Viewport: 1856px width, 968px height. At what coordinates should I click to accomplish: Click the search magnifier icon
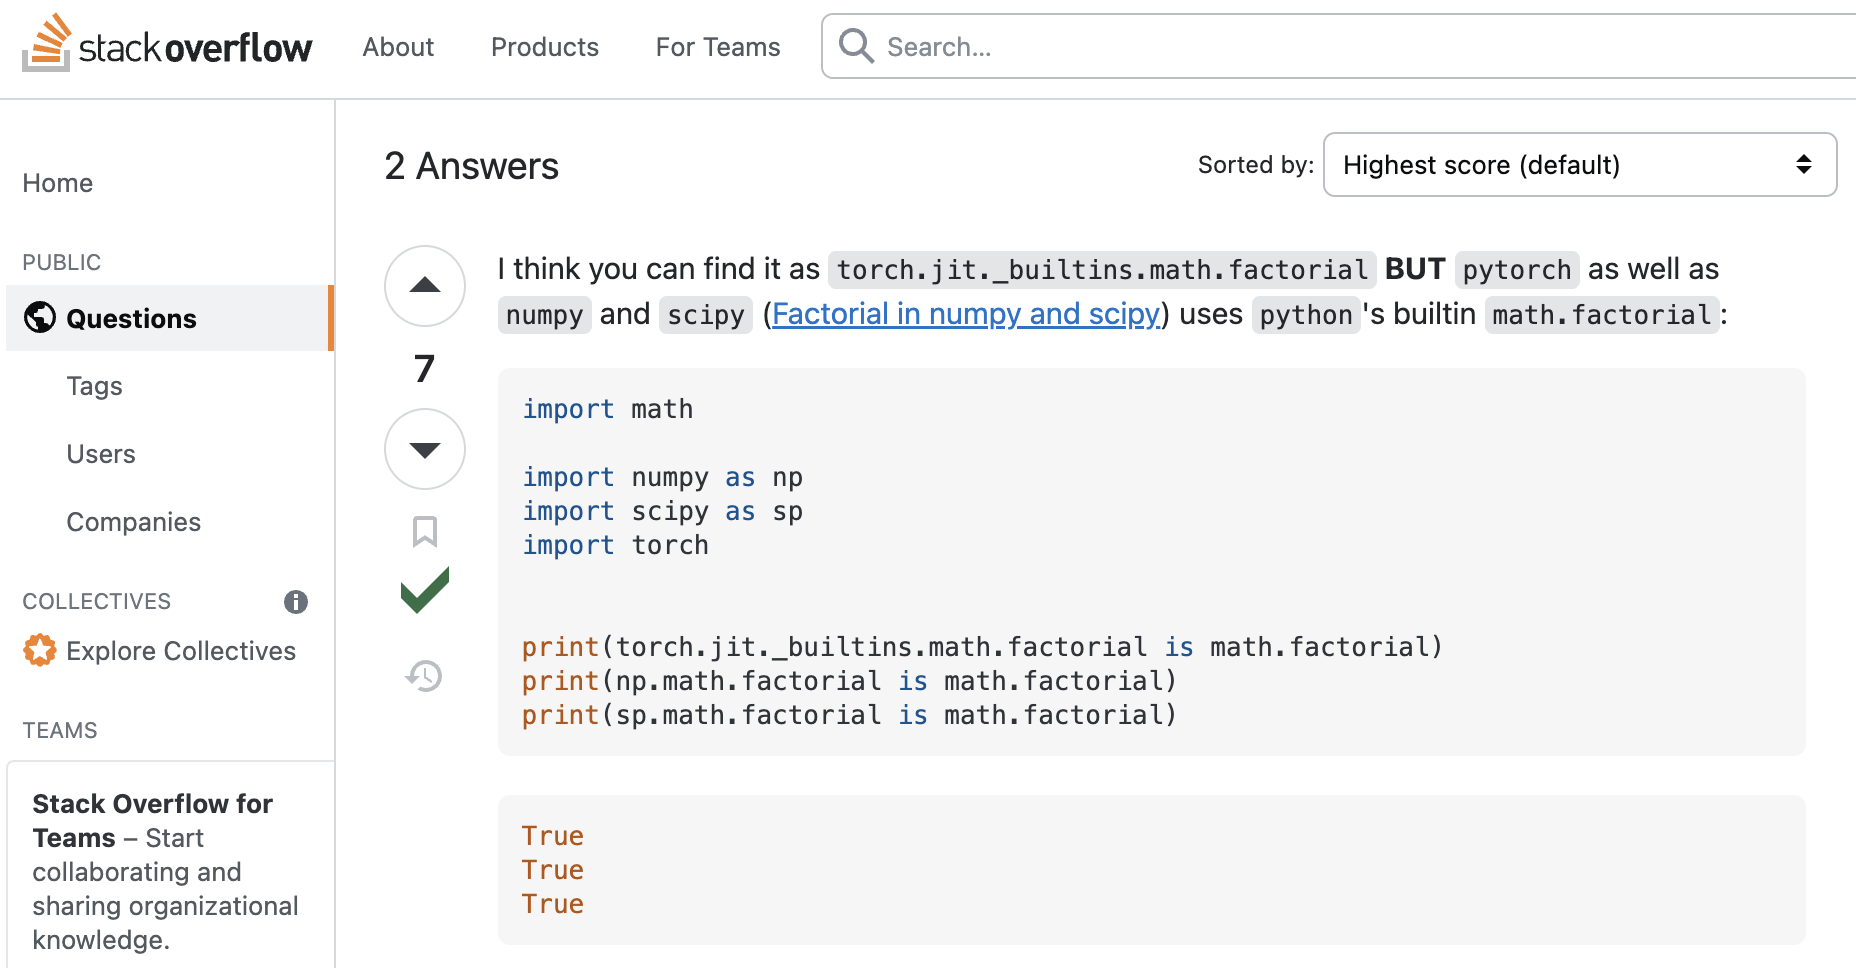pos(856,46)
